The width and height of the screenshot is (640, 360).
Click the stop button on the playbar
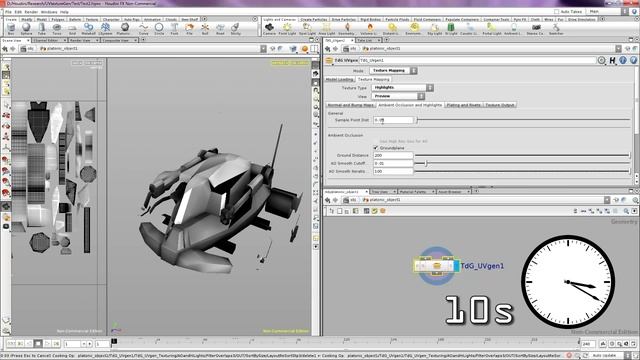pyautogui.click(x=38, y=344)
